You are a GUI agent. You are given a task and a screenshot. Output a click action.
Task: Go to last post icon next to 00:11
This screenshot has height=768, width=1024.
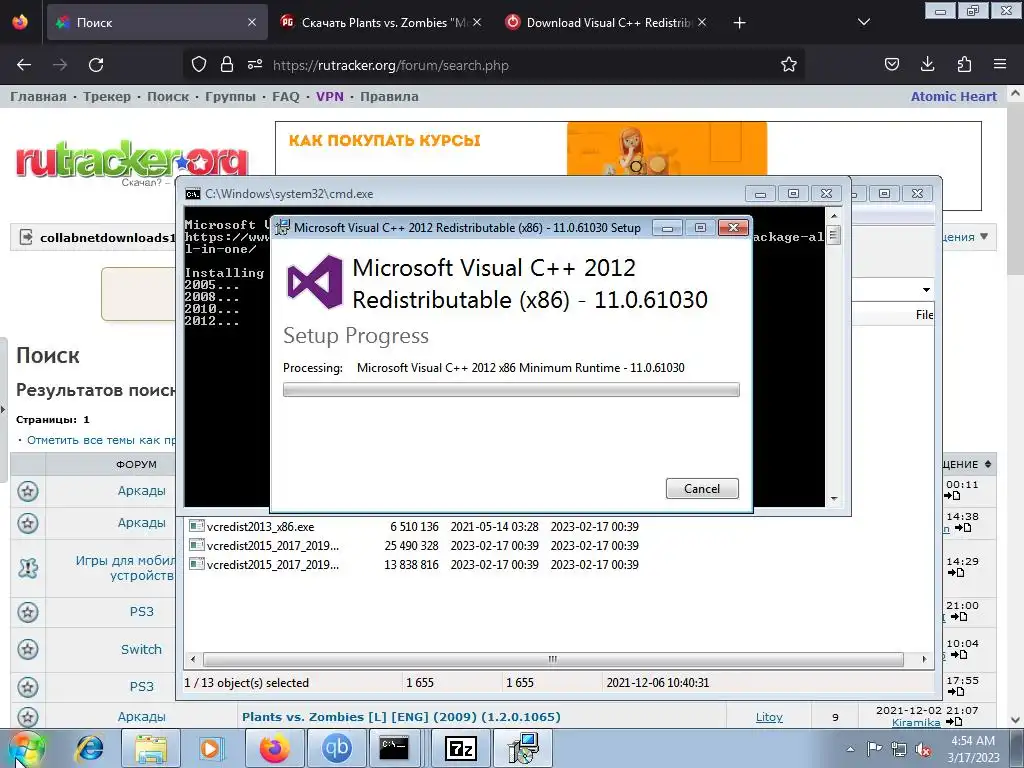[952, 496]
